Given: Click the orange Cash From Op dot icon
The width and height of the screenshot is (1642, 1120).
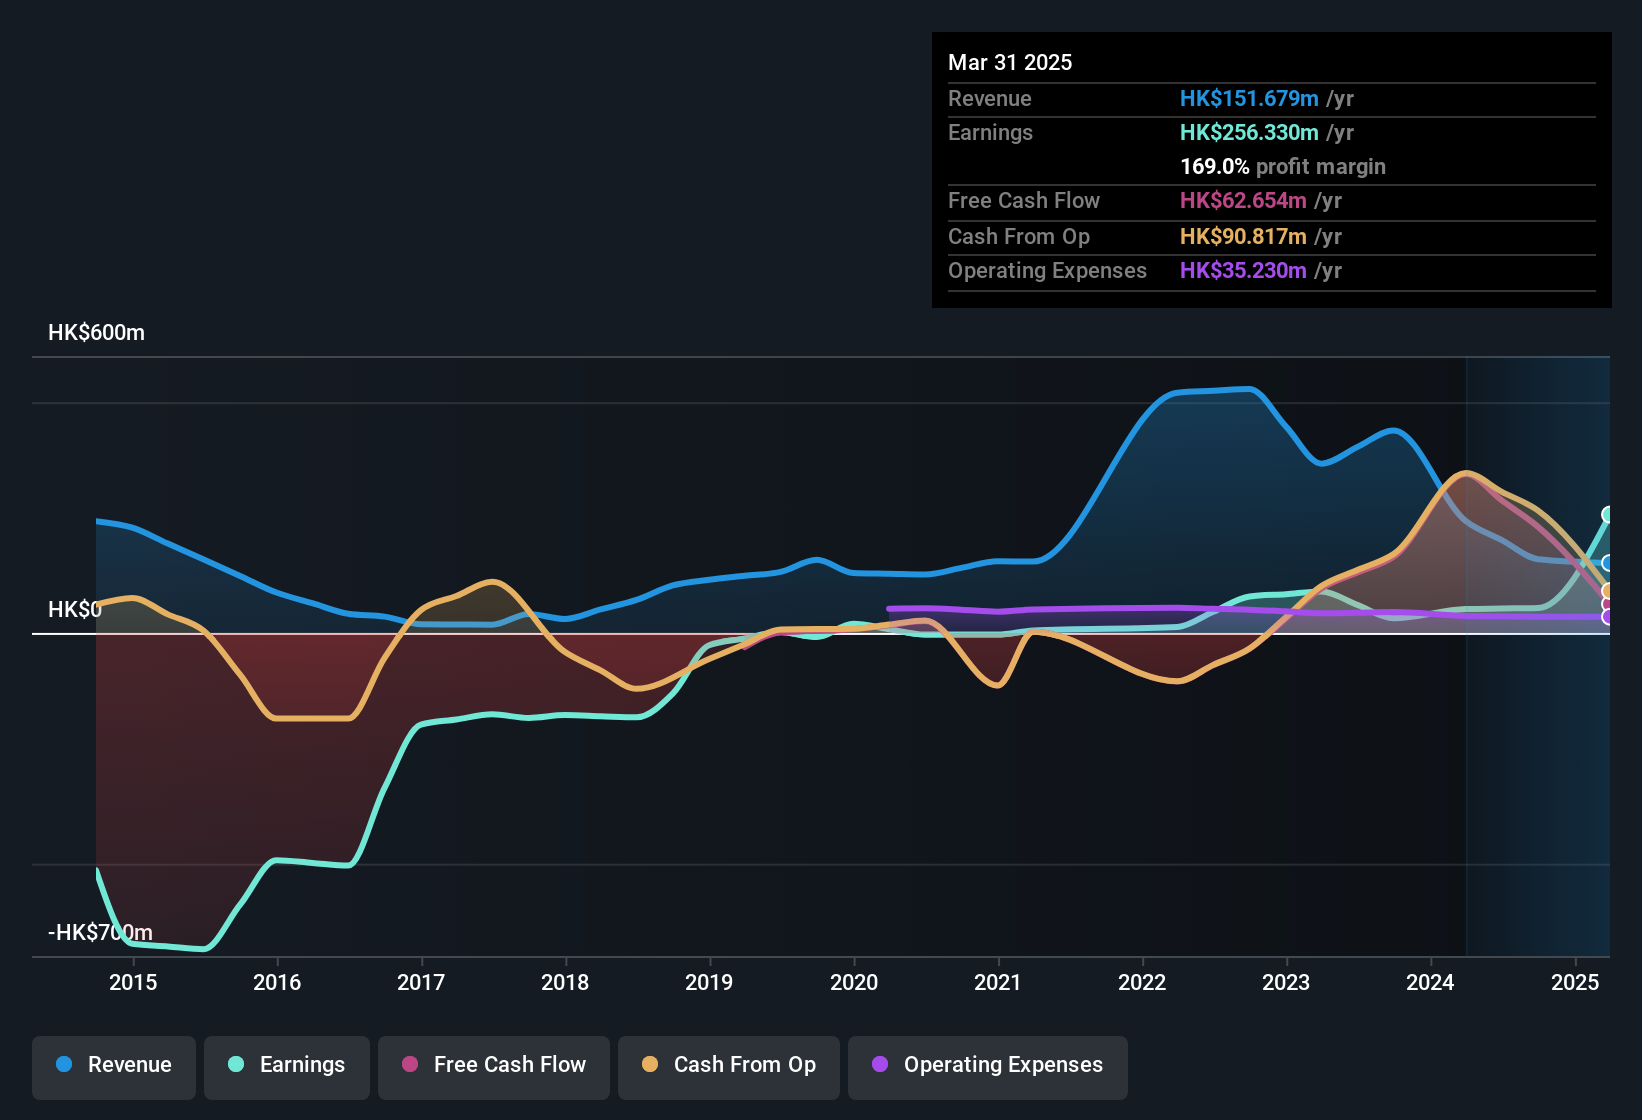Looking at the screenshot, I should (x=649, y=1065).
